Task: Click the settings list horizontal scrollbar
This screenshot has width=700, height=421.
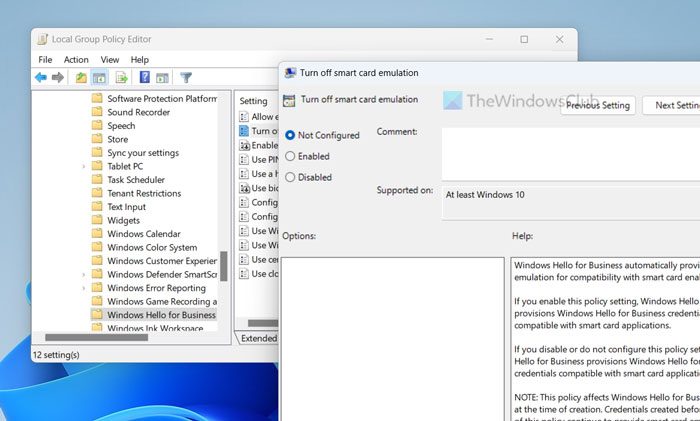Action: pyautogui.click(x=263, y=323)
